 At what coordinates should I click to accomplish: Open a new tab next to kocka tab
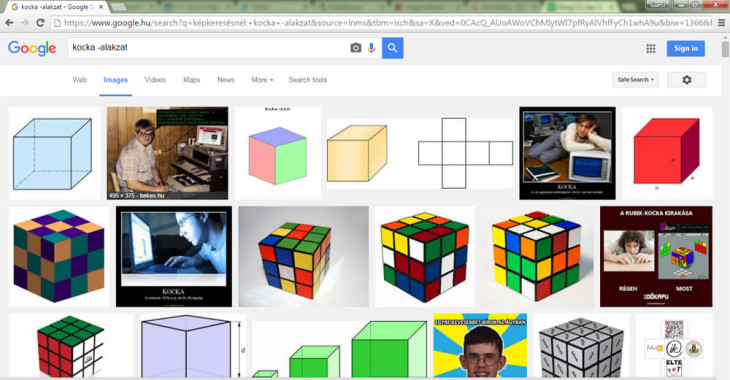pos(118,7)
